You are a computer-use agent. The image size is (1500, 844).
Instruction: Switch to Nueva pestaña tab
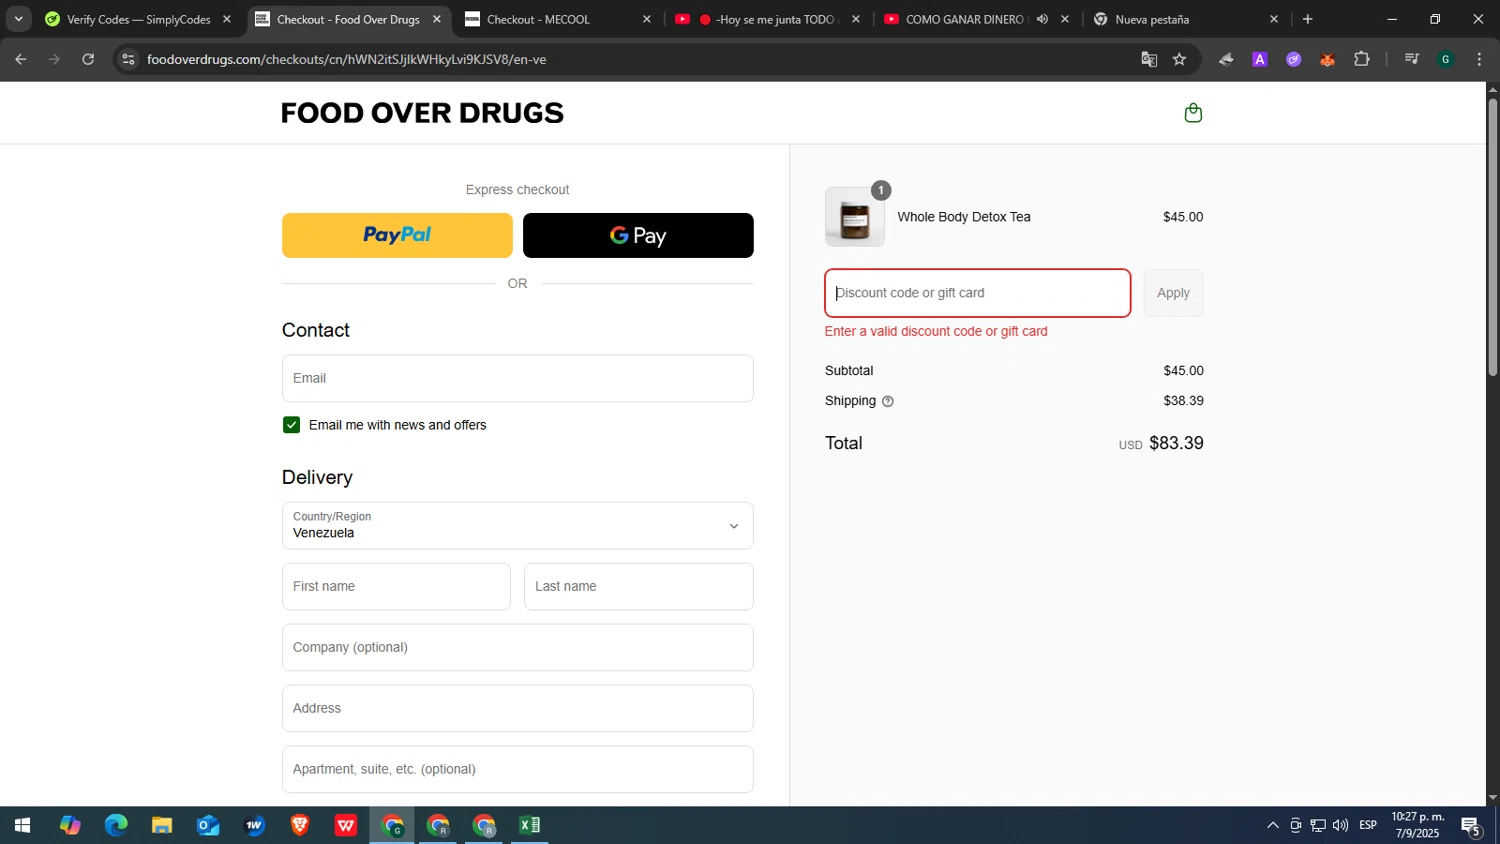click(1186, 19)
